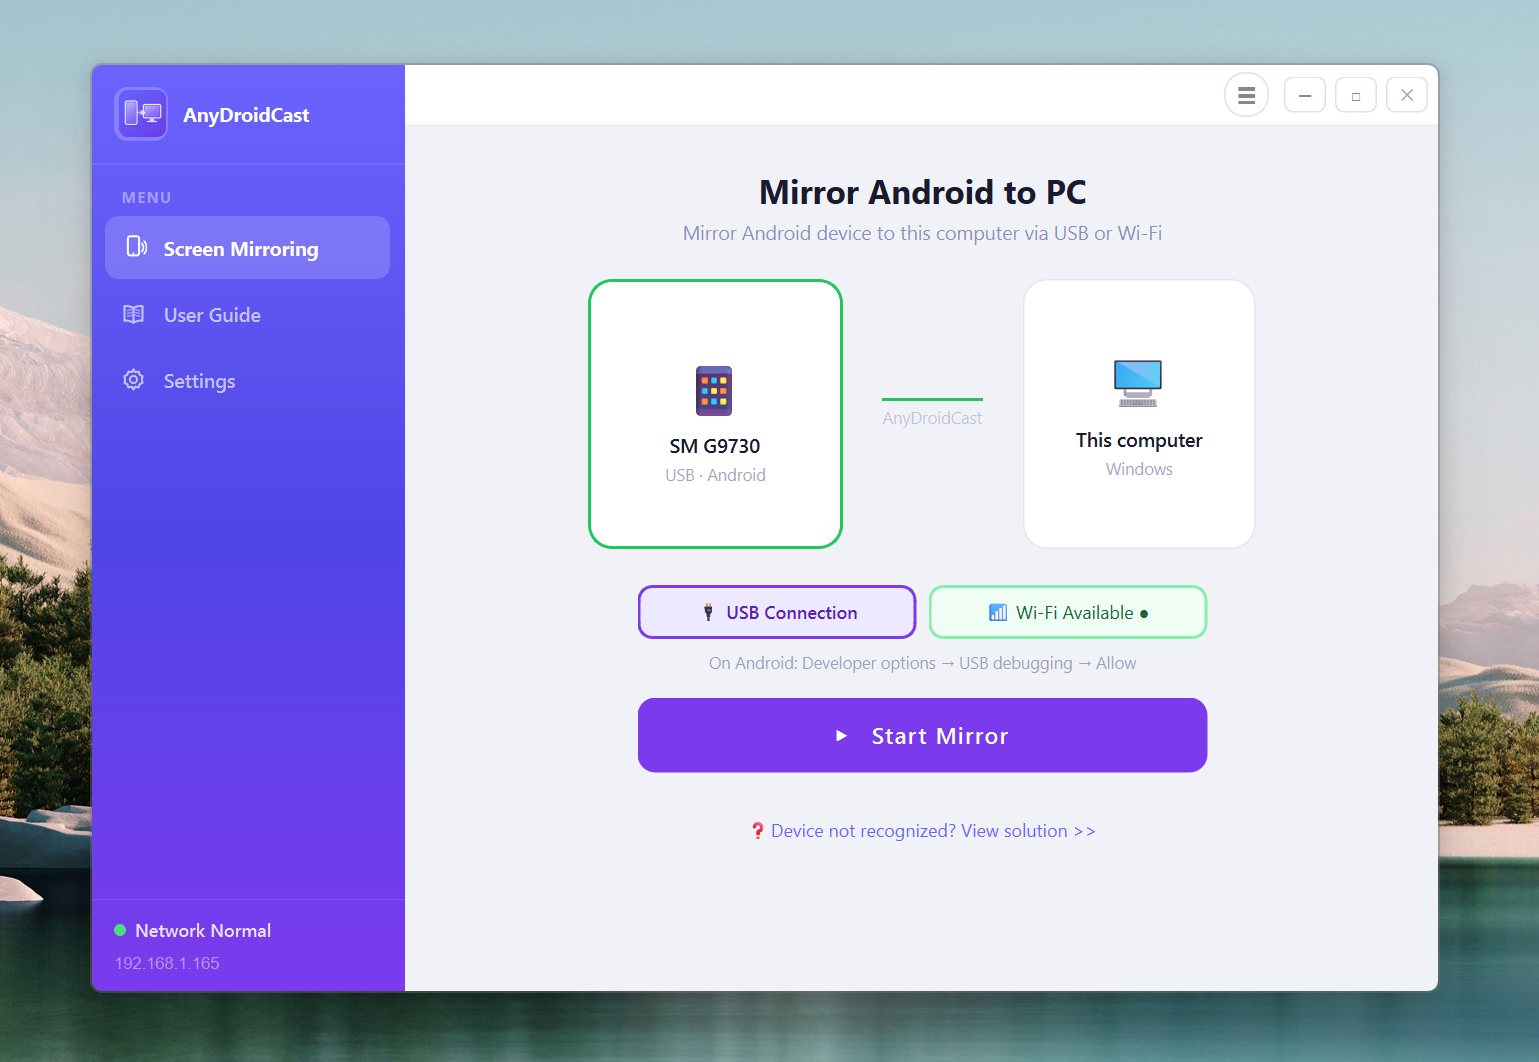Viewport: 1539px width, 1062px height.
Task: Click the Network Normal status indicator
Action: tap(193, 930)
